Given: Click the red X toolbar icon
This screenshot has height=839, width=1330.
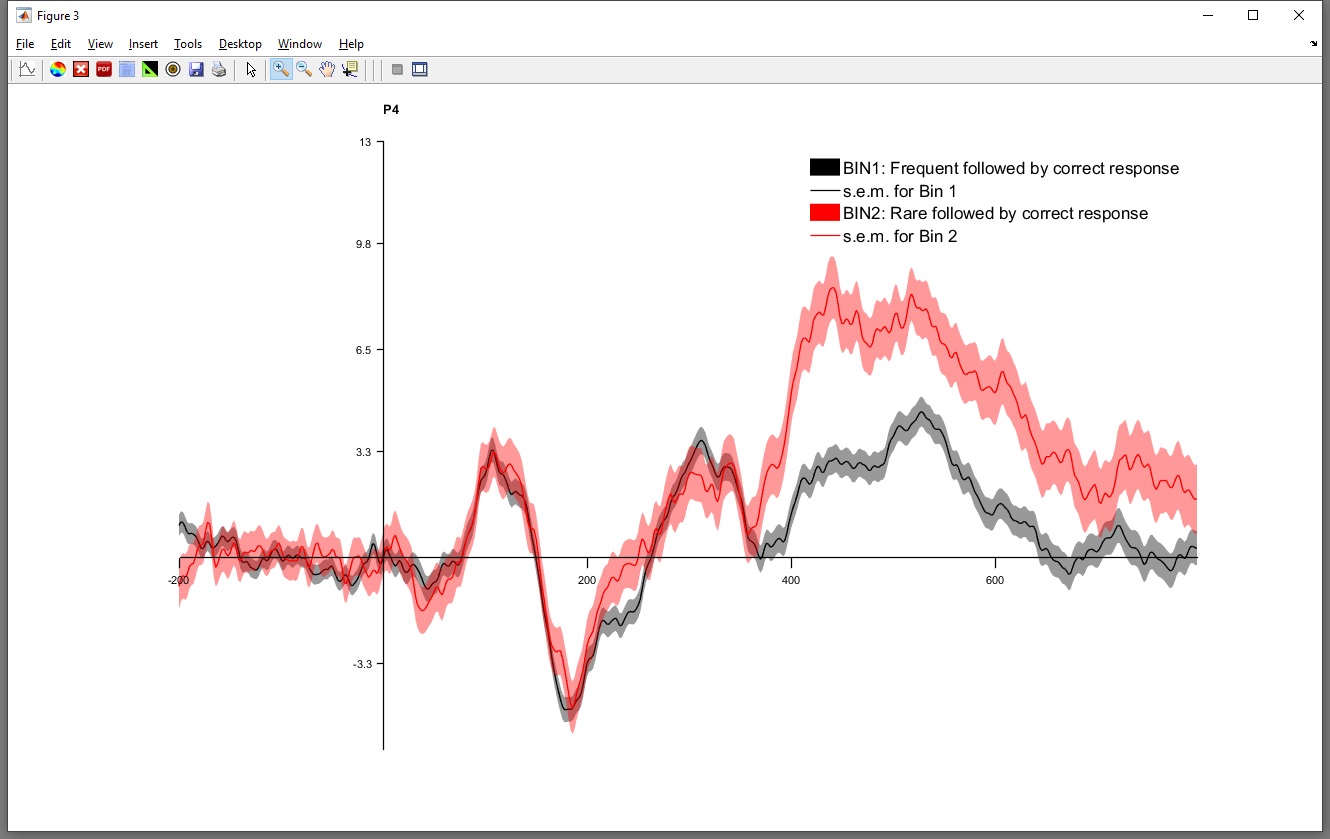Looking at the screenshot, I should click(x=81, y=69).
